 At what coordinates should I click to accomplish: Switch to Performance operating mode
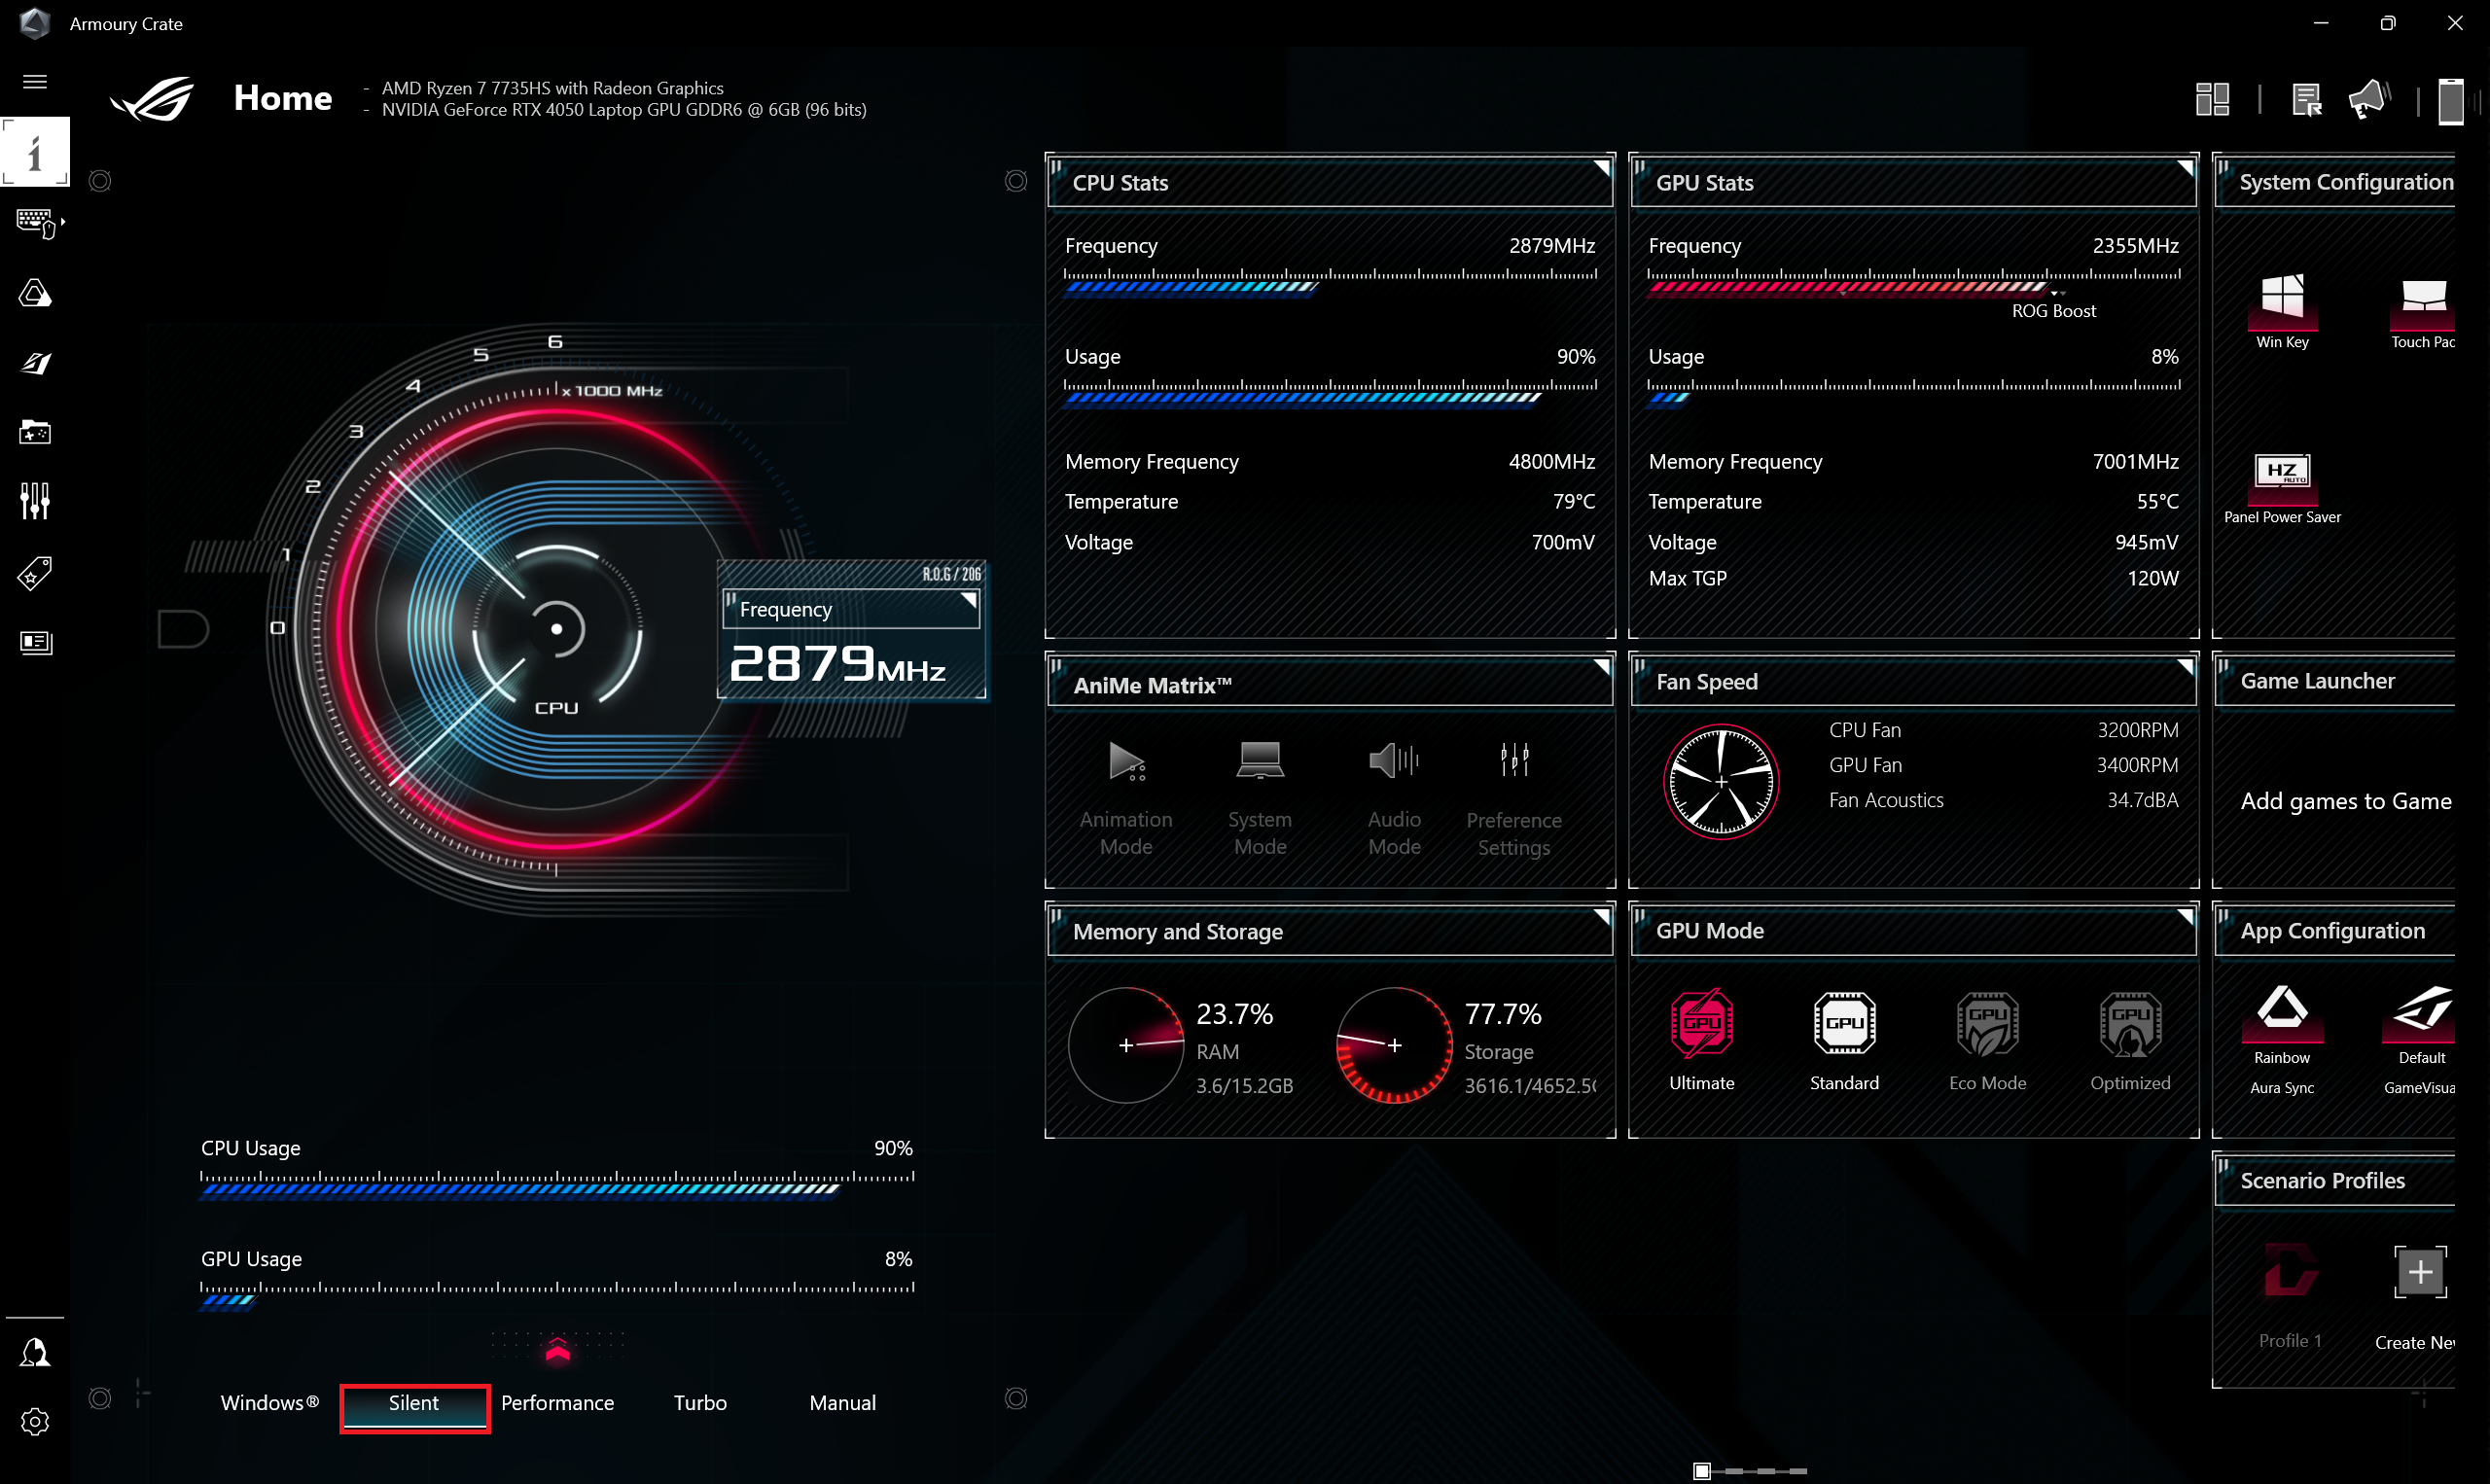[557, 1403]
